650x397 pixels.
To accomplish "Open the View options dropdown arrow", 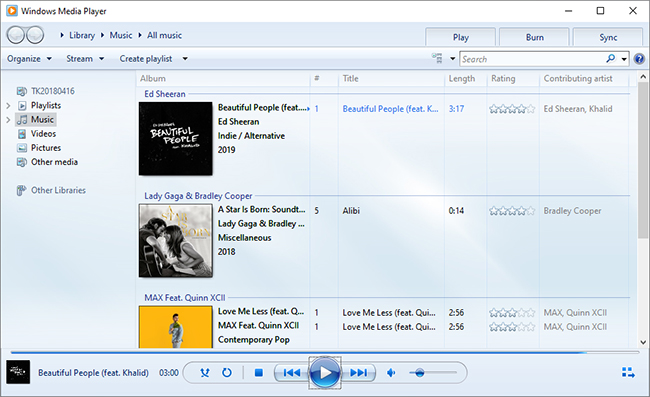I will click(453, 58).
